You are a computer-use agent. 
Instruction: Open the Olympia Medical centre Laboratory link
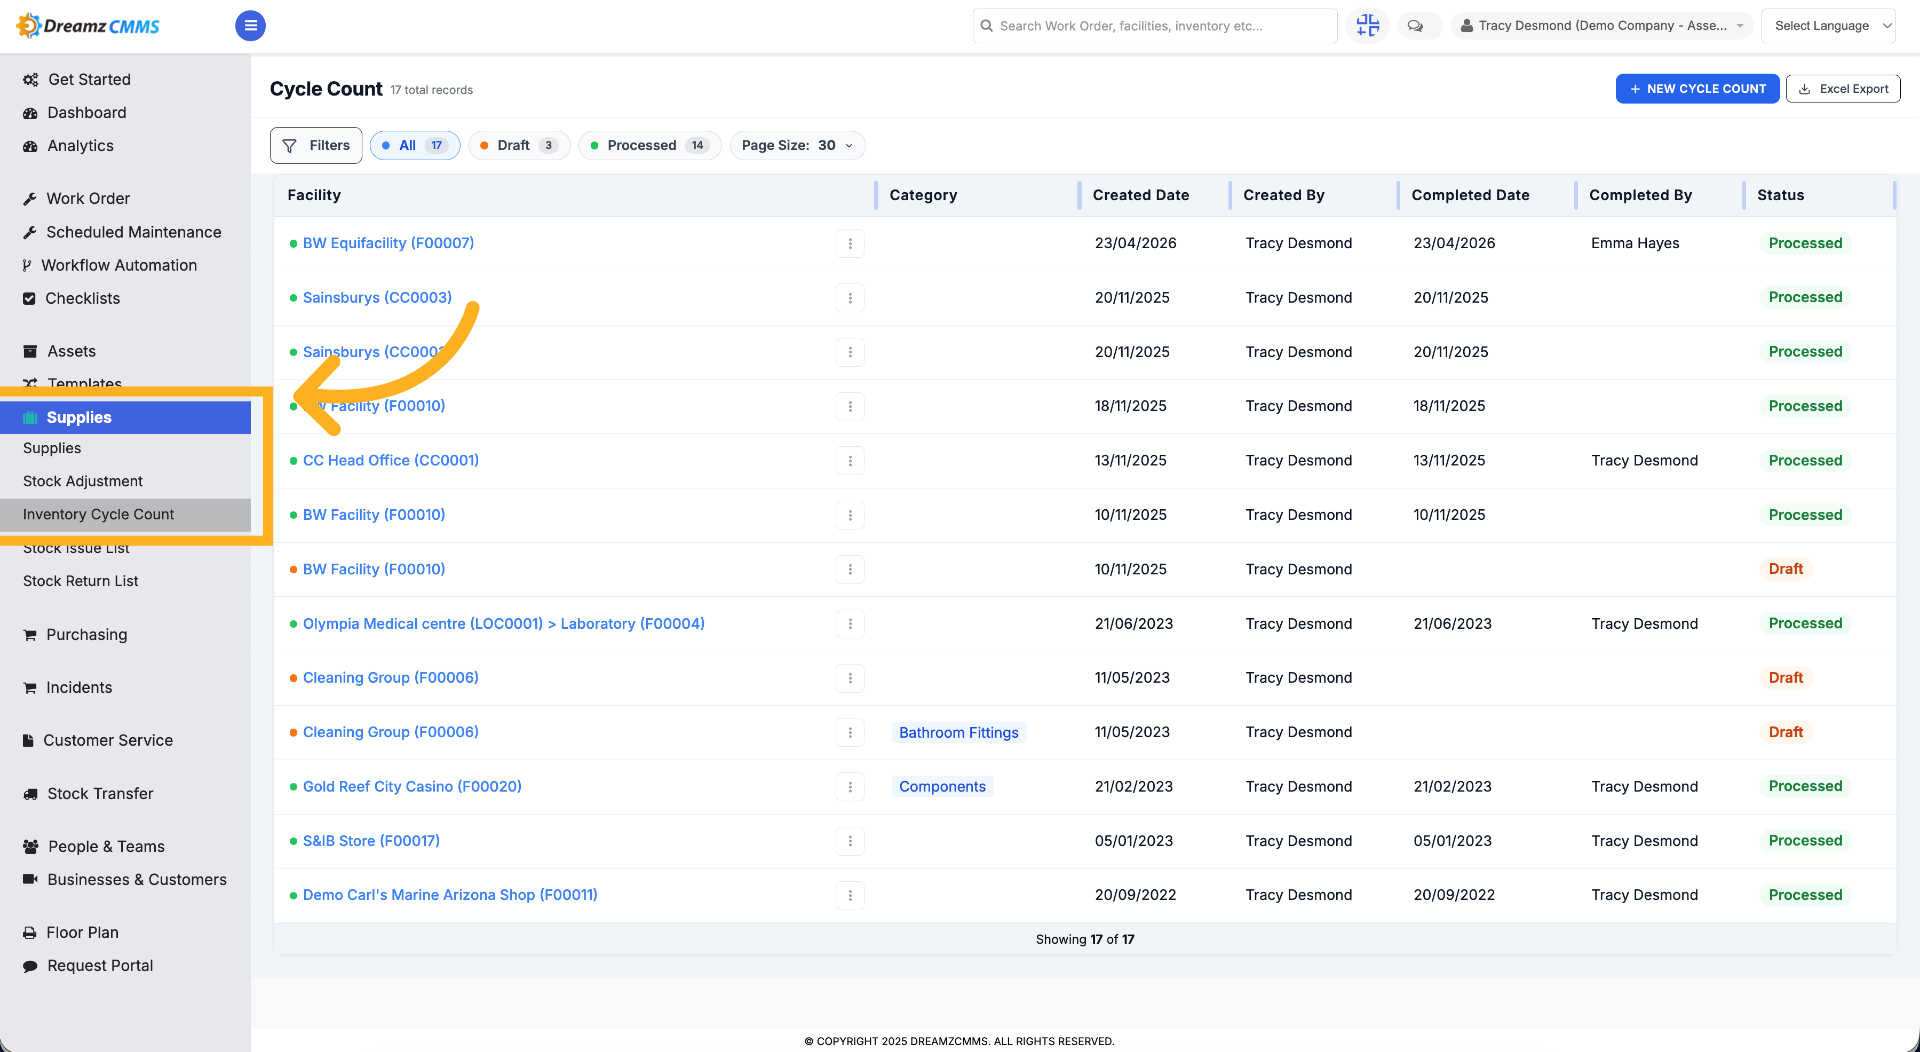coord(504,624)
